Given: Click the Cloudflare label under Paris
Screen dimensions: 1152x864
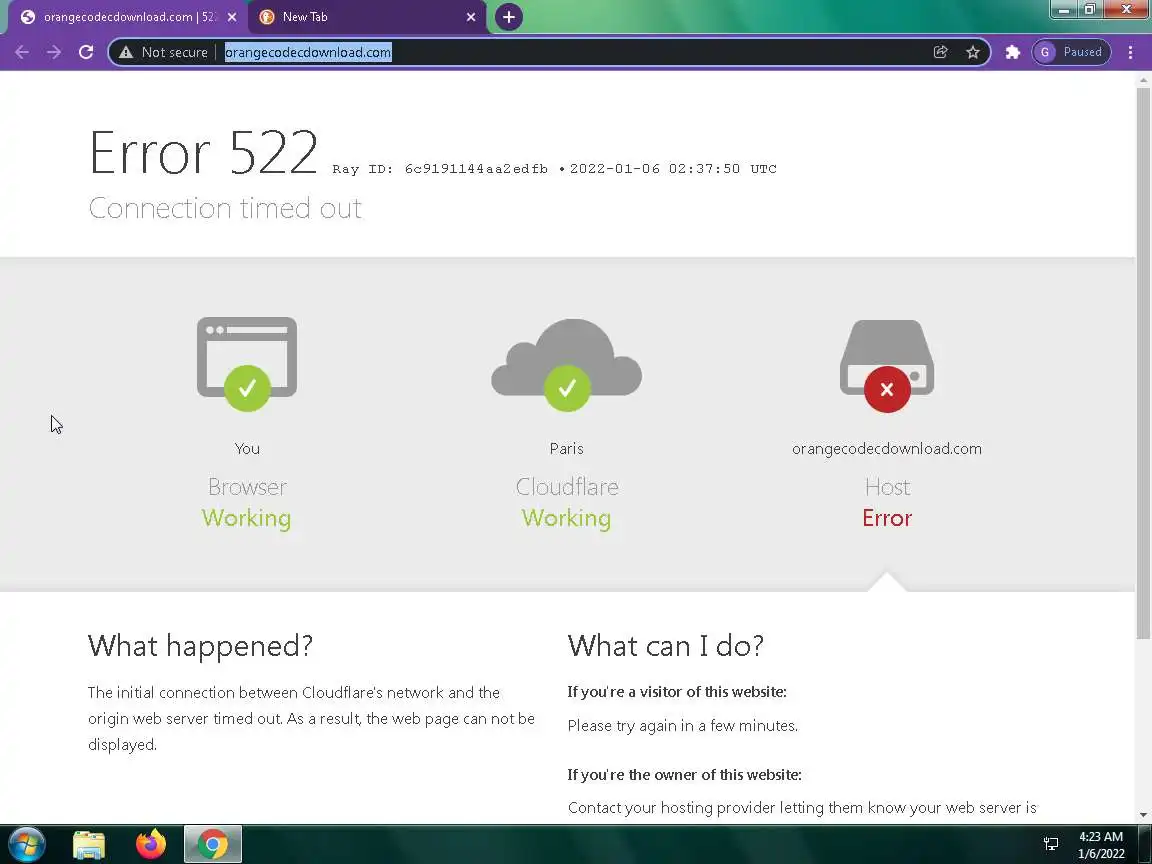Looking at the screenshot, I should pyautogui.click(x=566, y=486).
